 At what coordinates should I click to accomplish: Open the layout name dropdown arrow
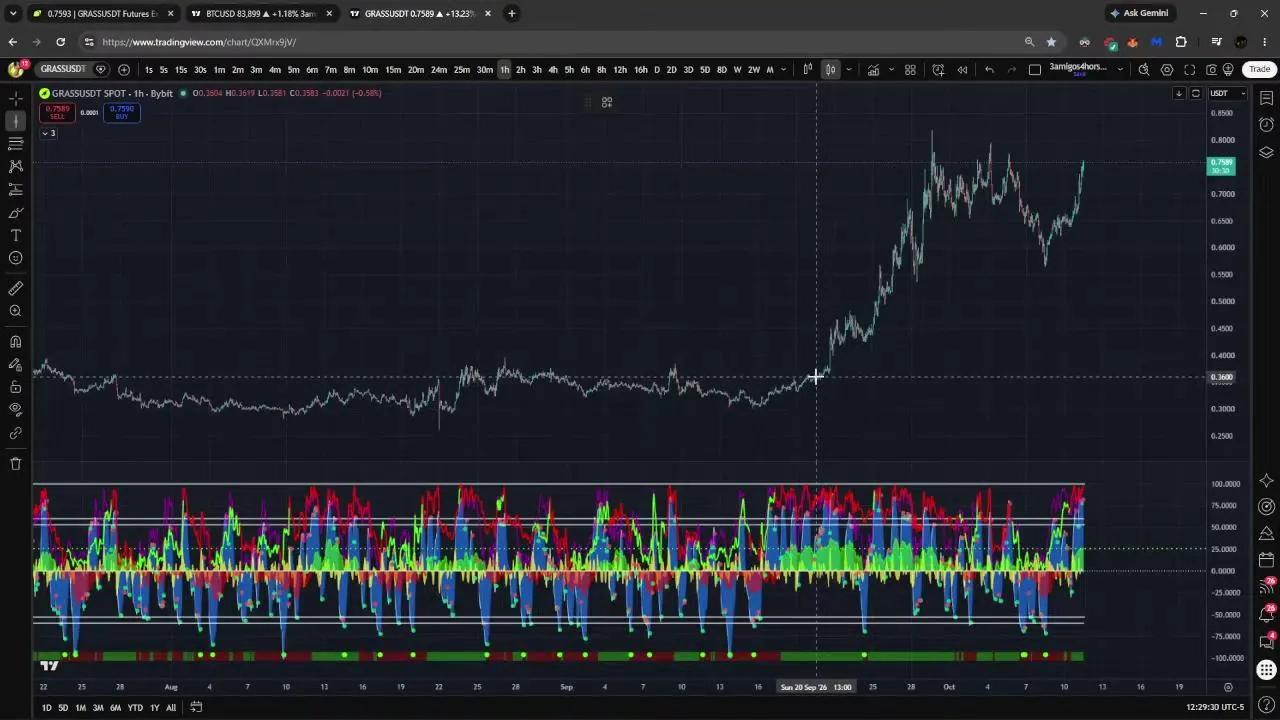pyautogui.click(x=1119, y=69)
